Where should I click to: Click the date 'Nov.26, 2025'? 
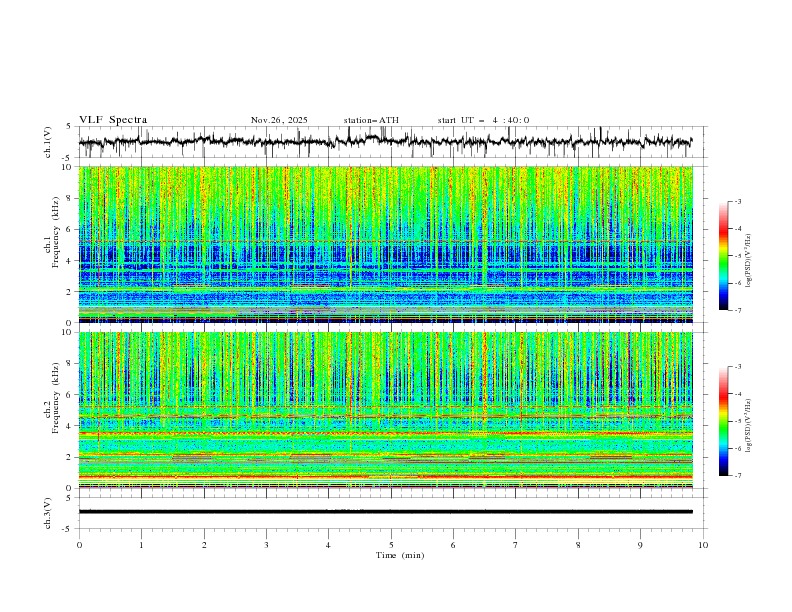[x=279, y=120]
